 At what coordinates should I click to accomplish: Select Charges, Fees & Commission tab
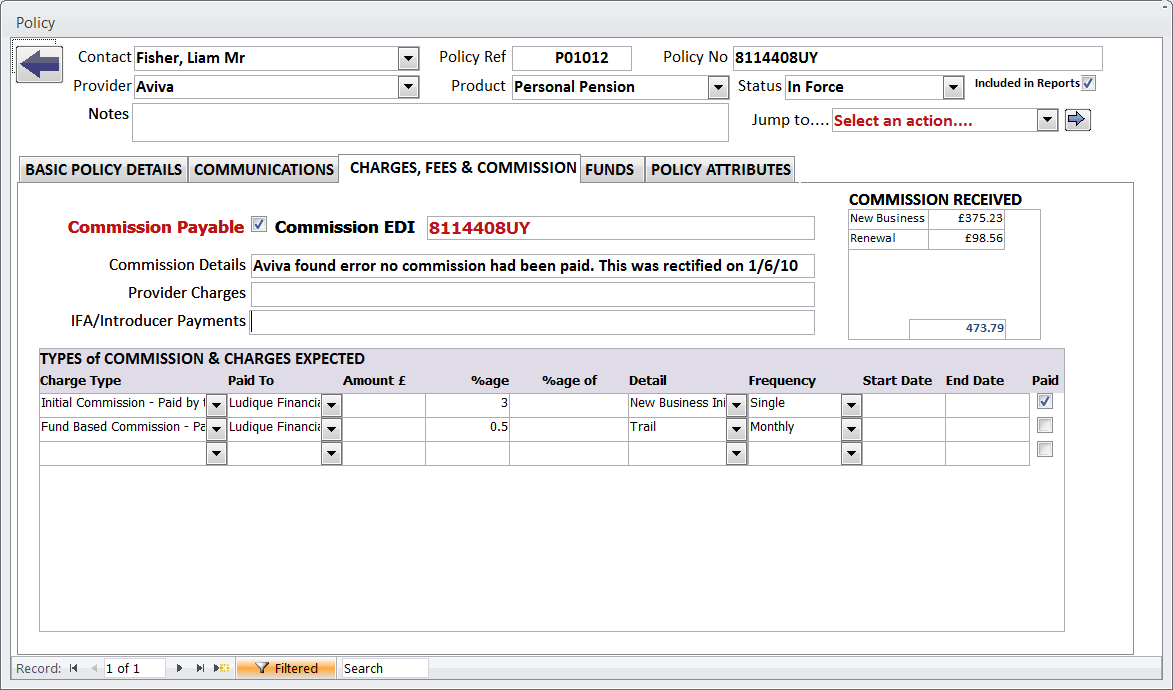[x=462, y=168]
